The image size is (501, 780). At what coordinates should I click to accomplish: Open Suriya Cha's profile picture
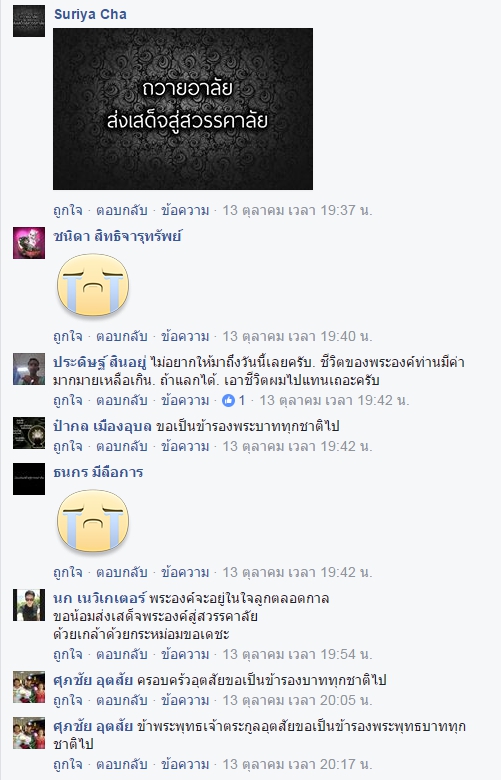[29, 21]
